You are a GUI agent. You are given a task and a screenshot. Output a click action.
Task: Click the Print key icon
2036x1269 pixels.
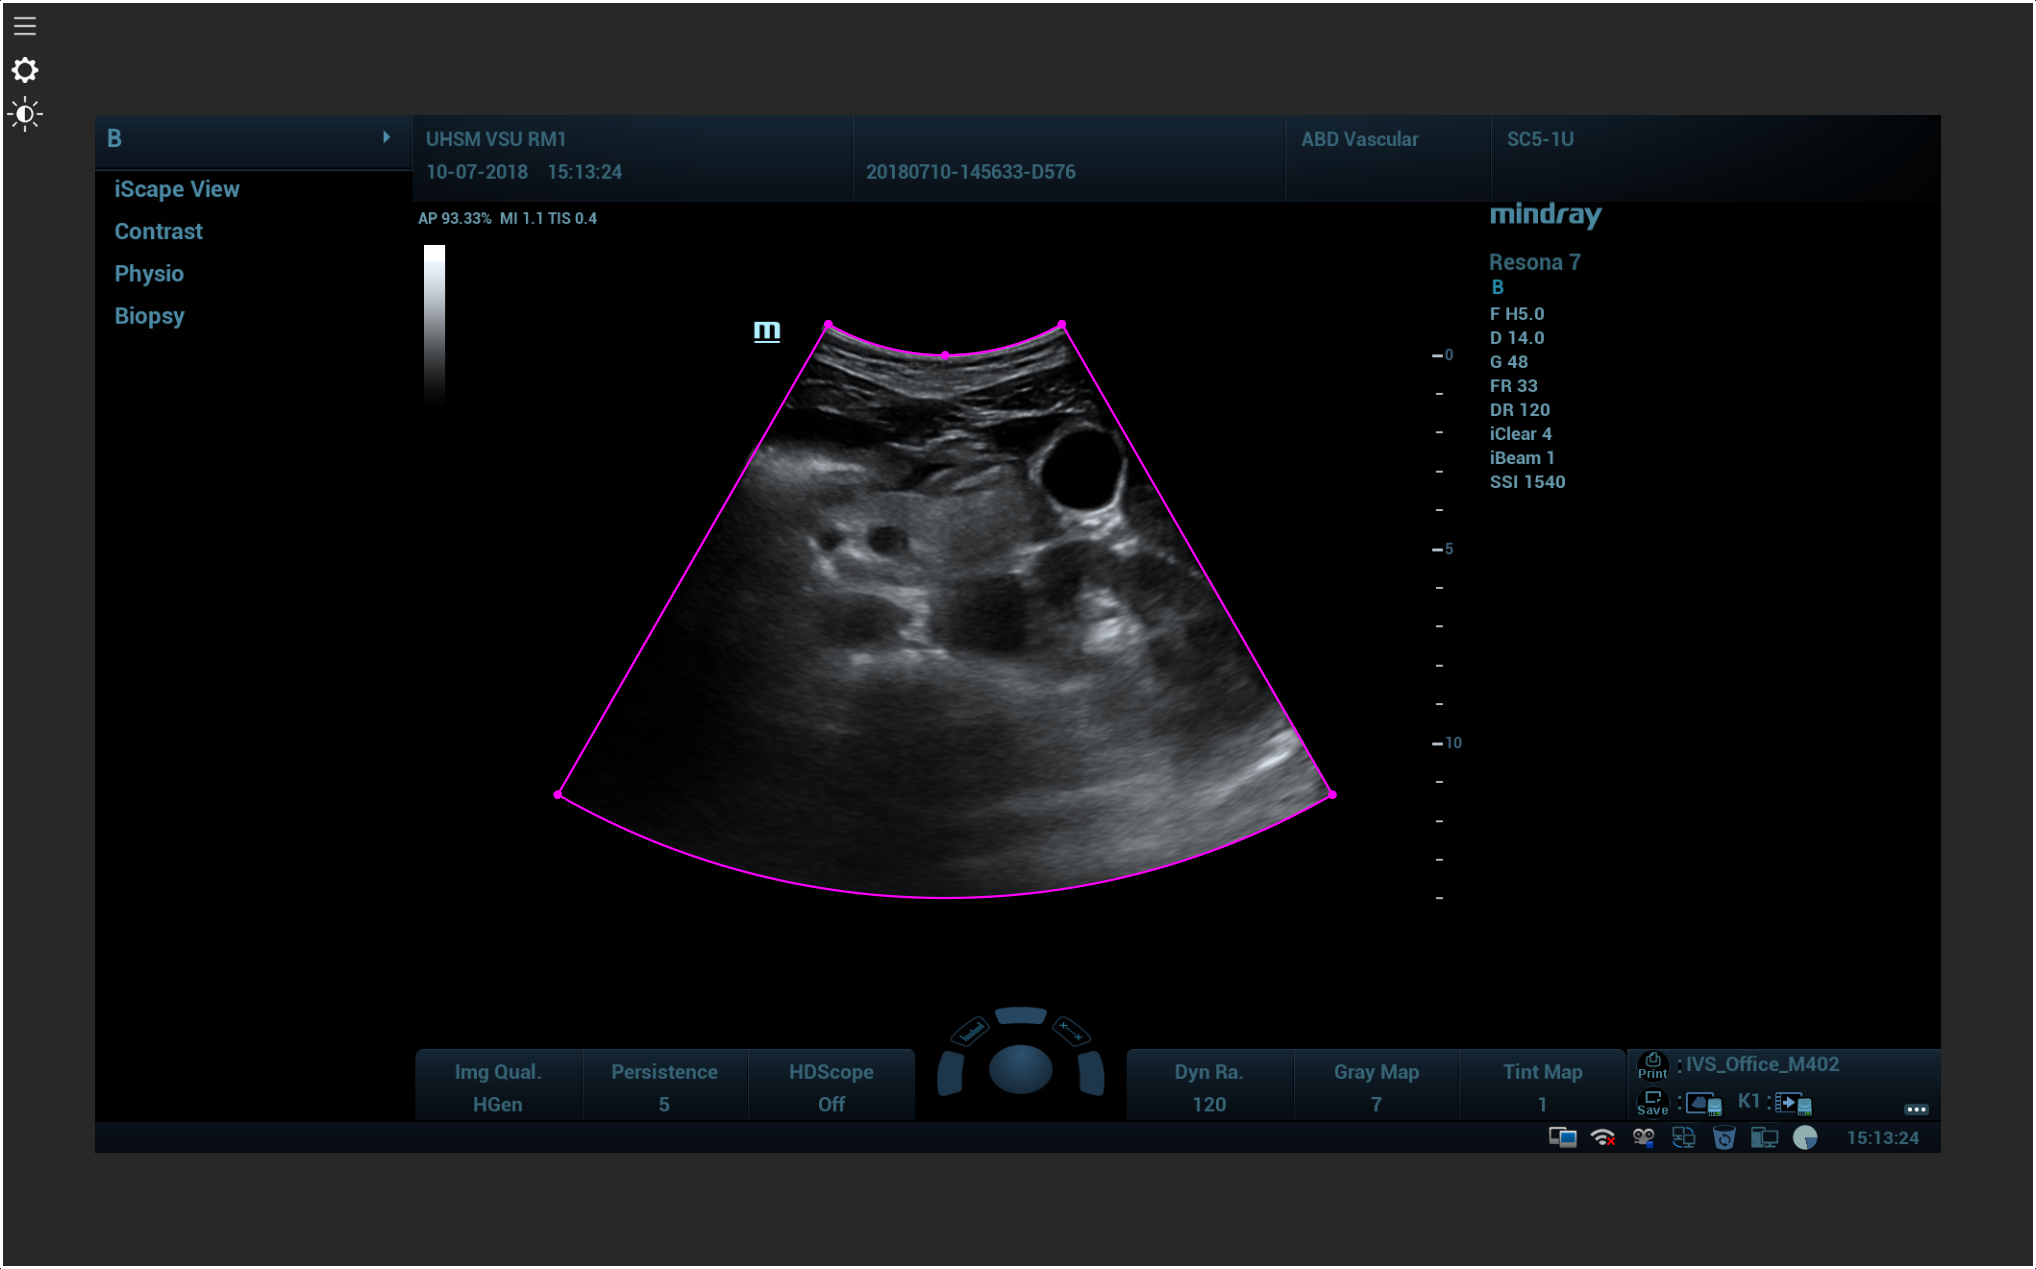coord(1652,1066)
